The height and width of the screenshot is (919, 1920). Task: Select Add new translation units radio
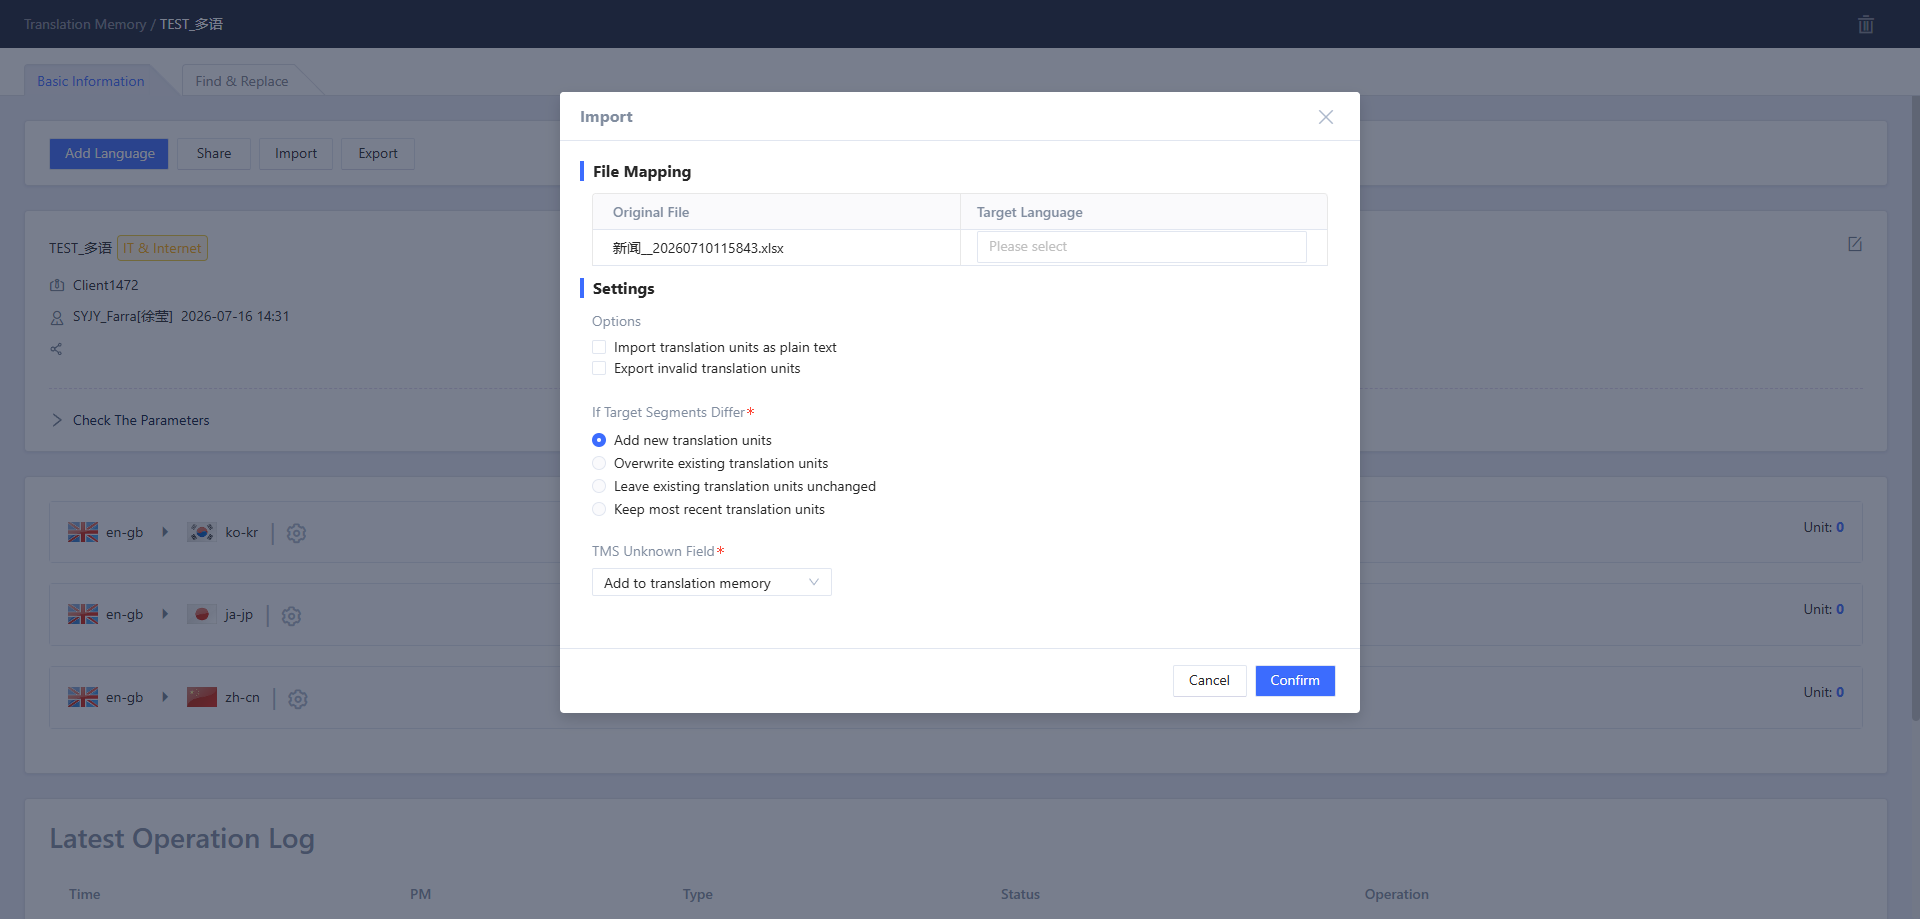(599, 440)
